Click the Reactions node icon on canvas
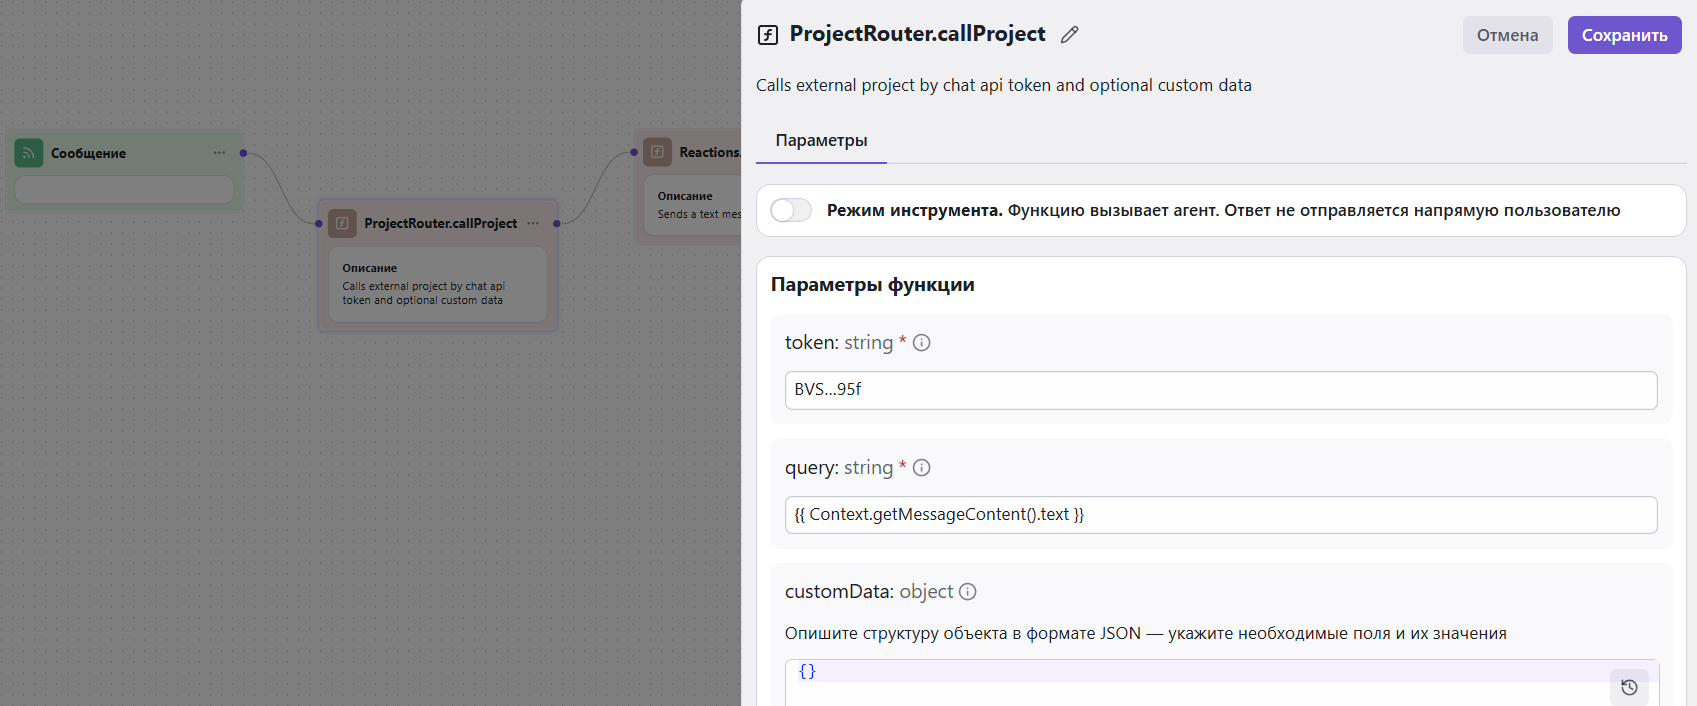Viewport: 1697px width, 706px height. coord(657,152)
